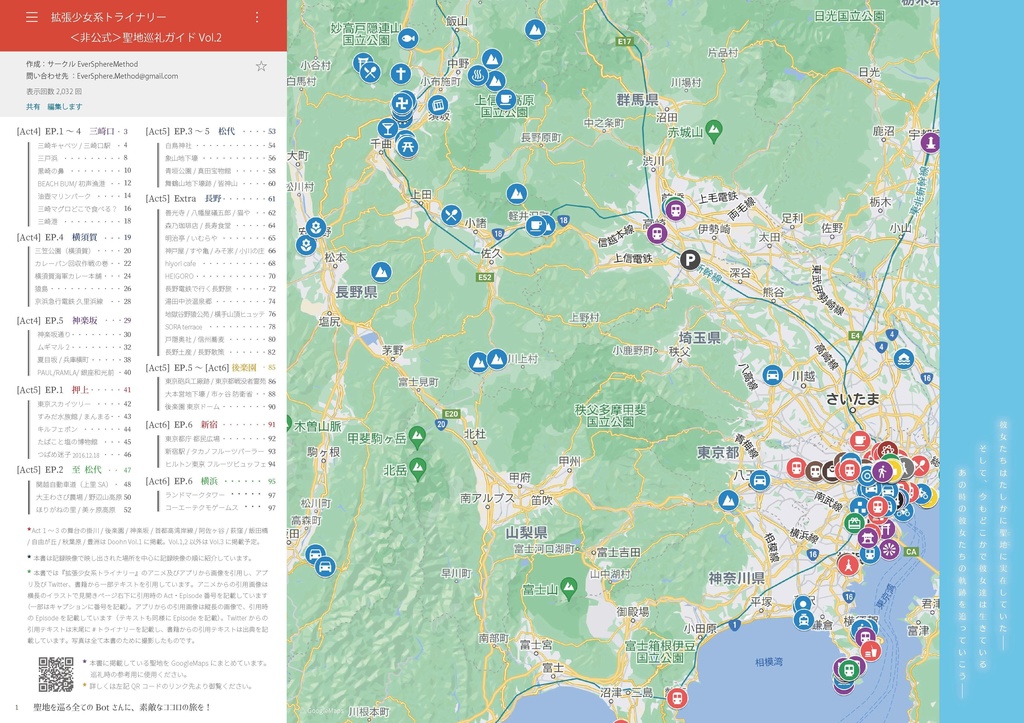Click the purple monument marker near 宇都宮

point(930,142)
